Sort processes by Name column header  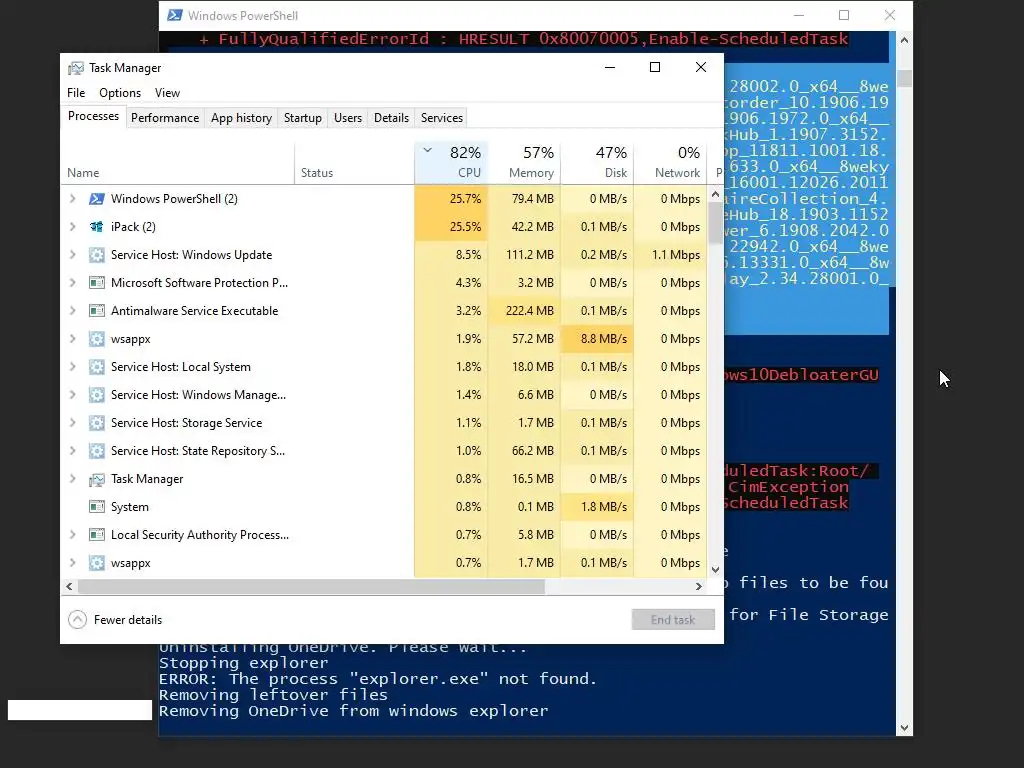click(178, 162)
